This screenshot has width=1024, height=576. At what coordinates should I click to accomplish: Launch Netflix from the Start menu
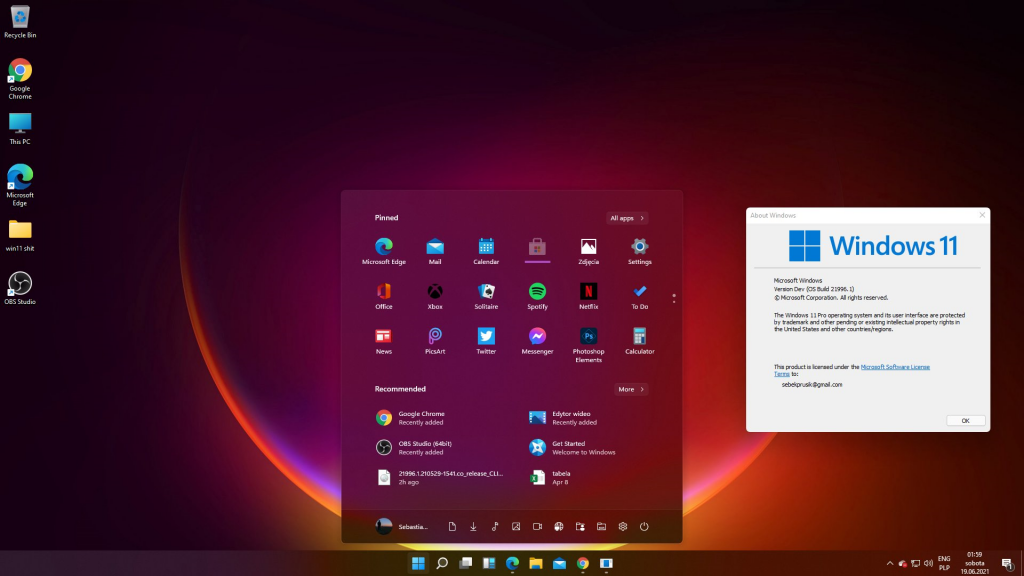(x=588, y=290)
